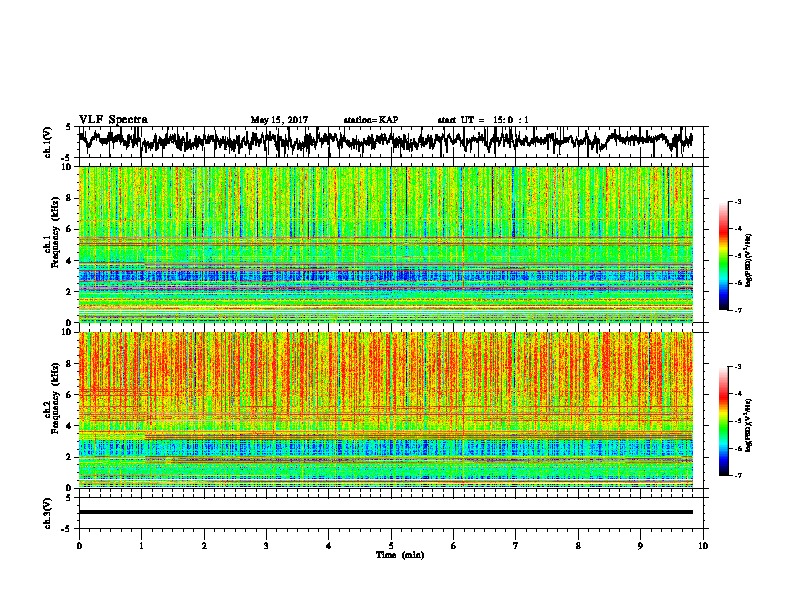Click the "Time (min)" axis label

pos(400,555)
